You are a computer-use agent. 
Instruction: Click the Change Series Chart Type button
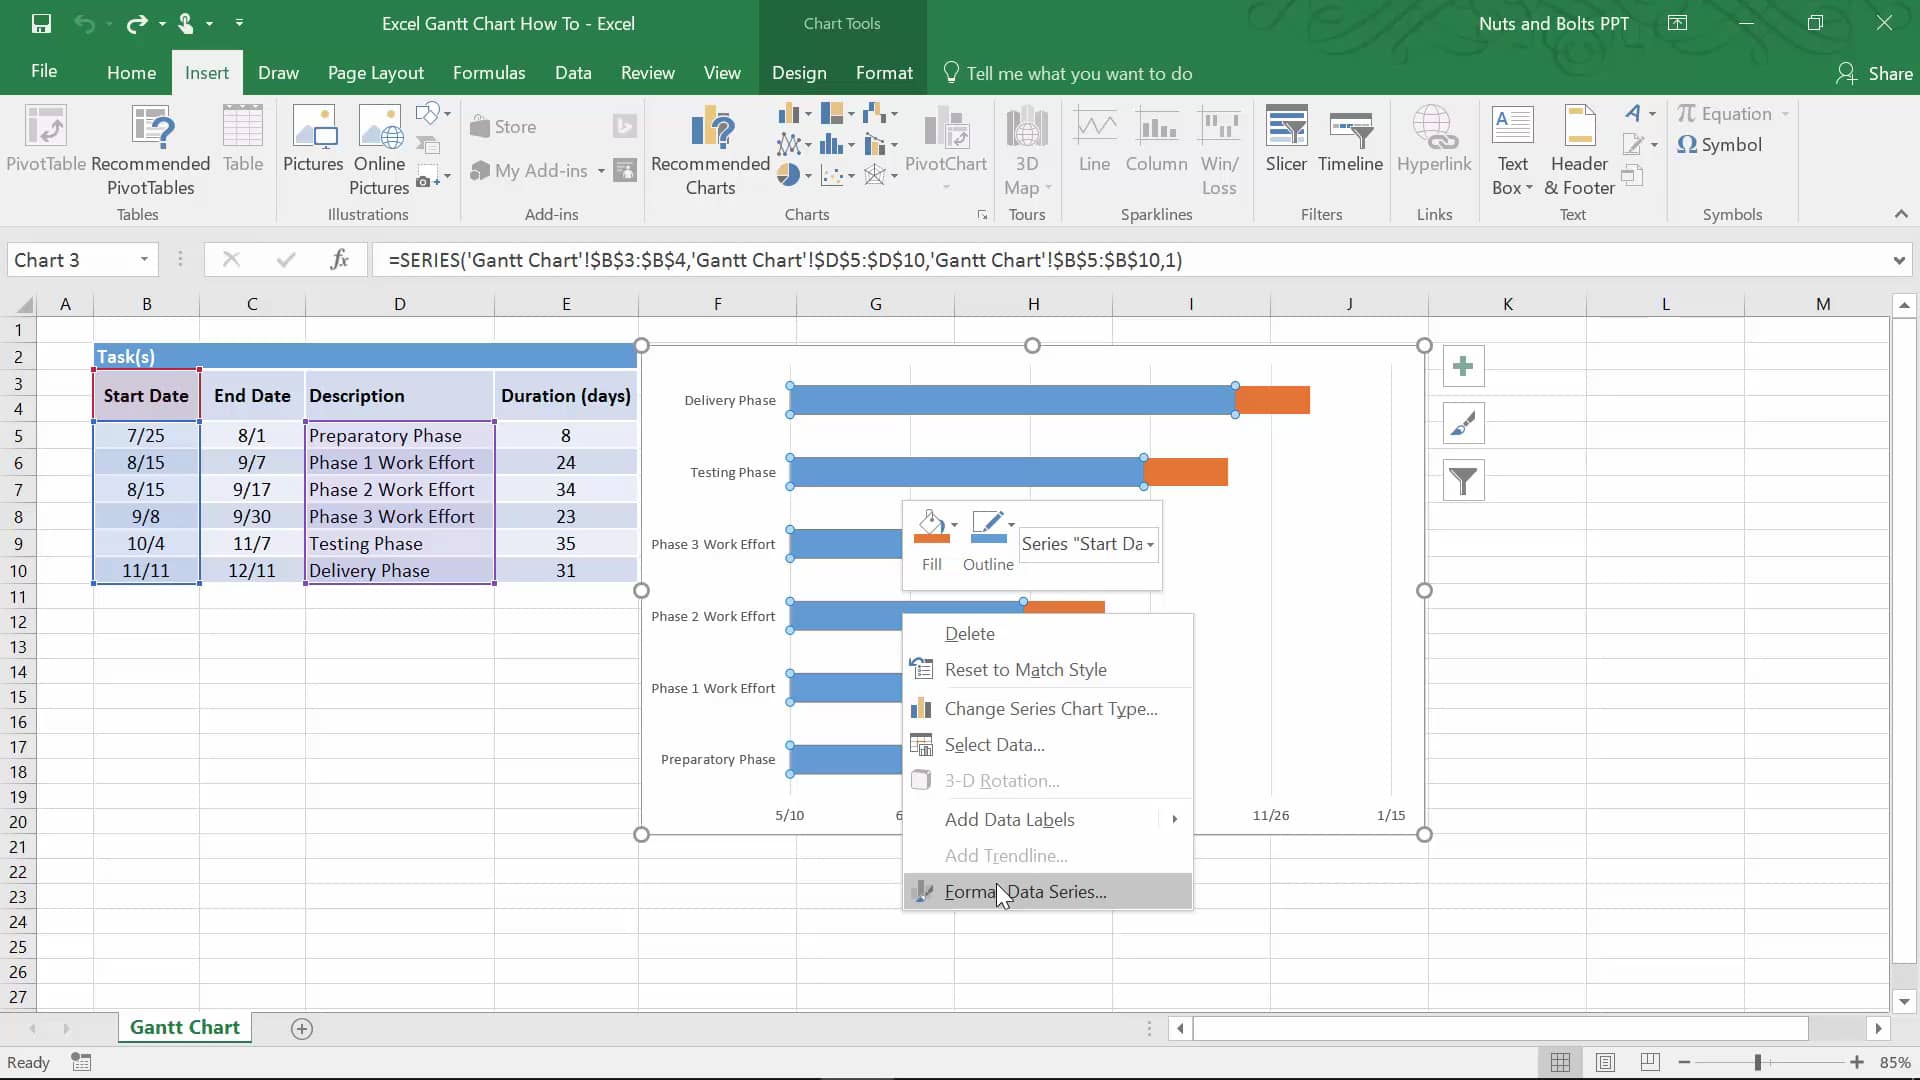(1051, 708)
